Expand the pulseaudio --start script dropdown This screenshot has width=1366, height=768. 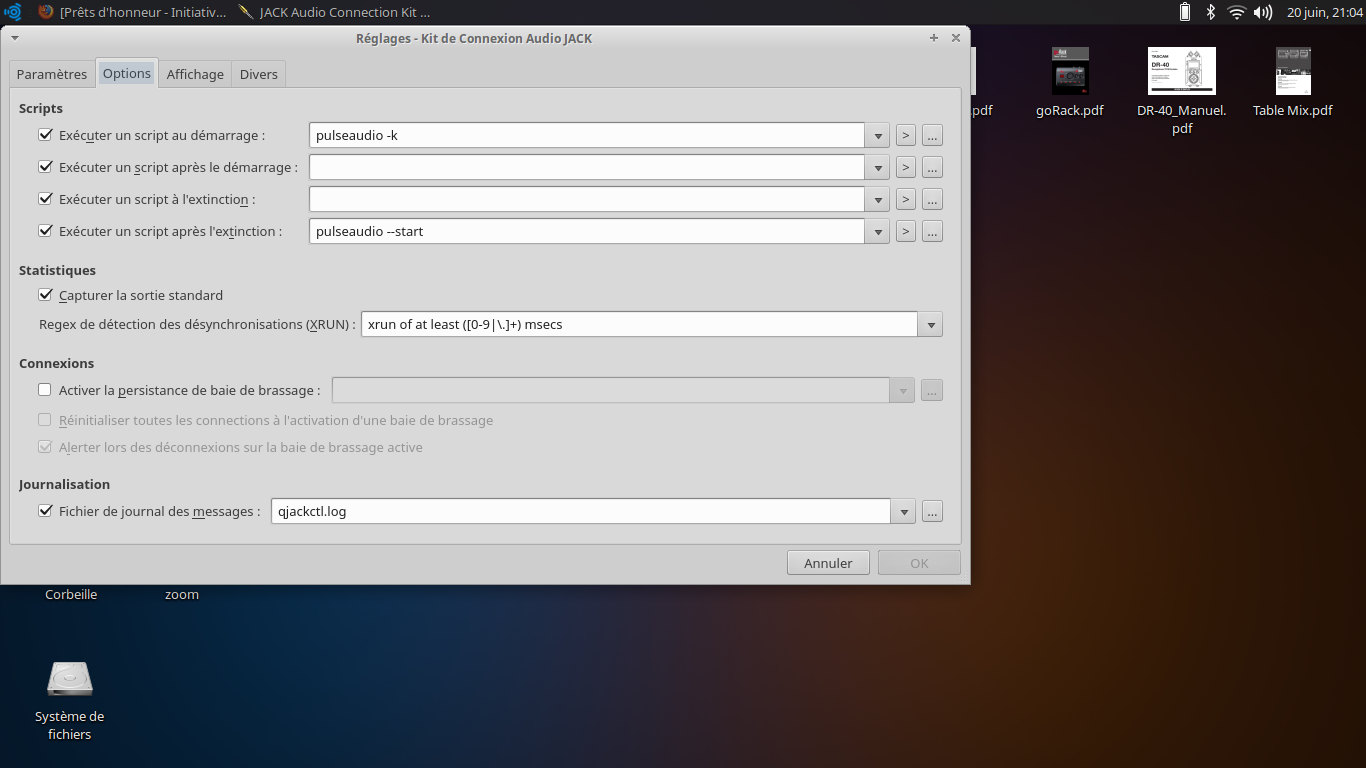point(877,231)
